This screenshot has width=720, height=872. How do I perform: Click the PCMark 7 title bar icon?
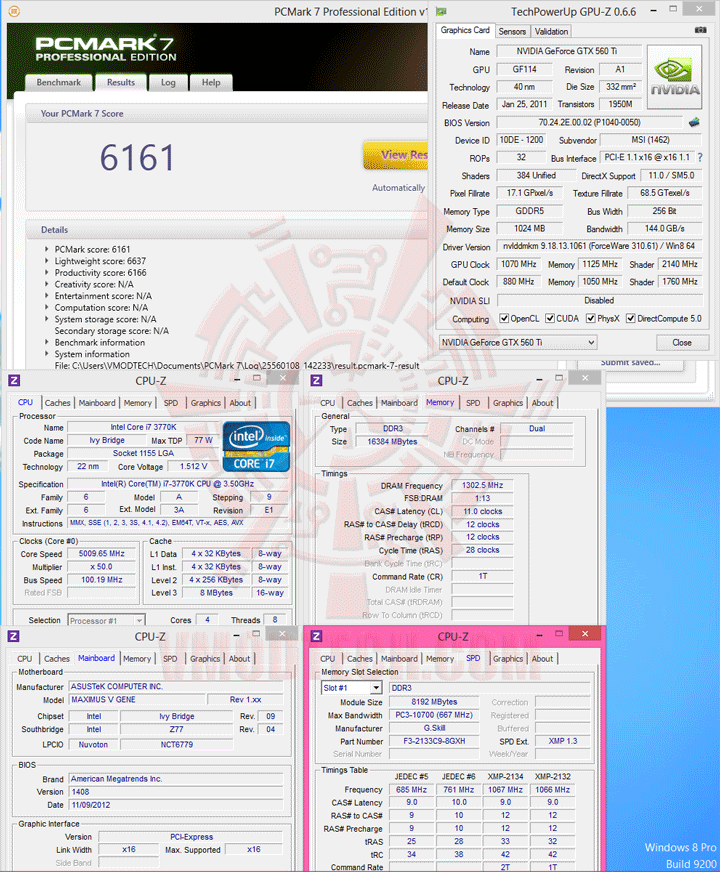coord(14,11)
